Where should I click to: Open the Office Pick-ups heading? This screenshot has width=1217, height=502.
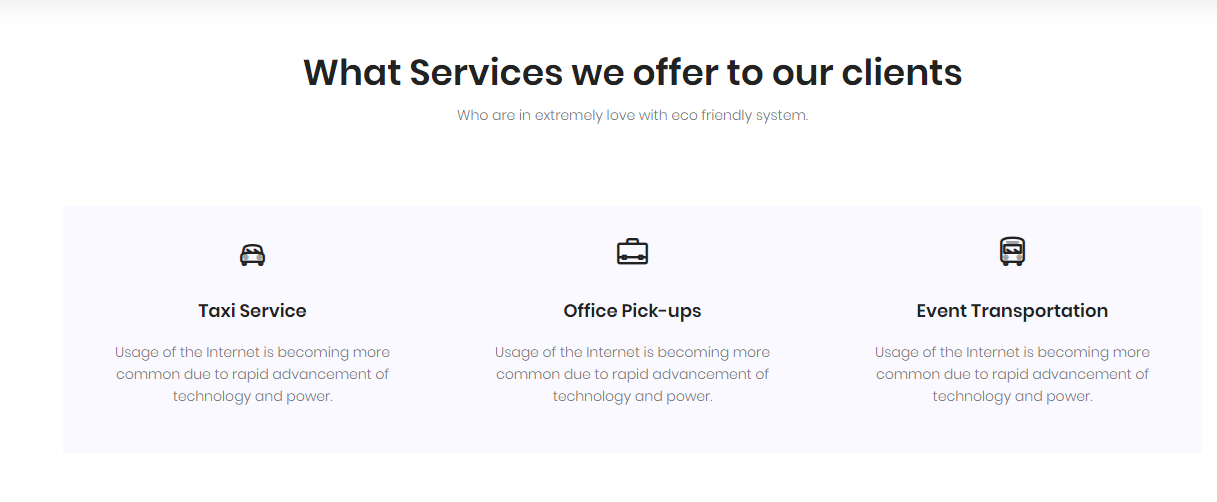coord(632,311)
